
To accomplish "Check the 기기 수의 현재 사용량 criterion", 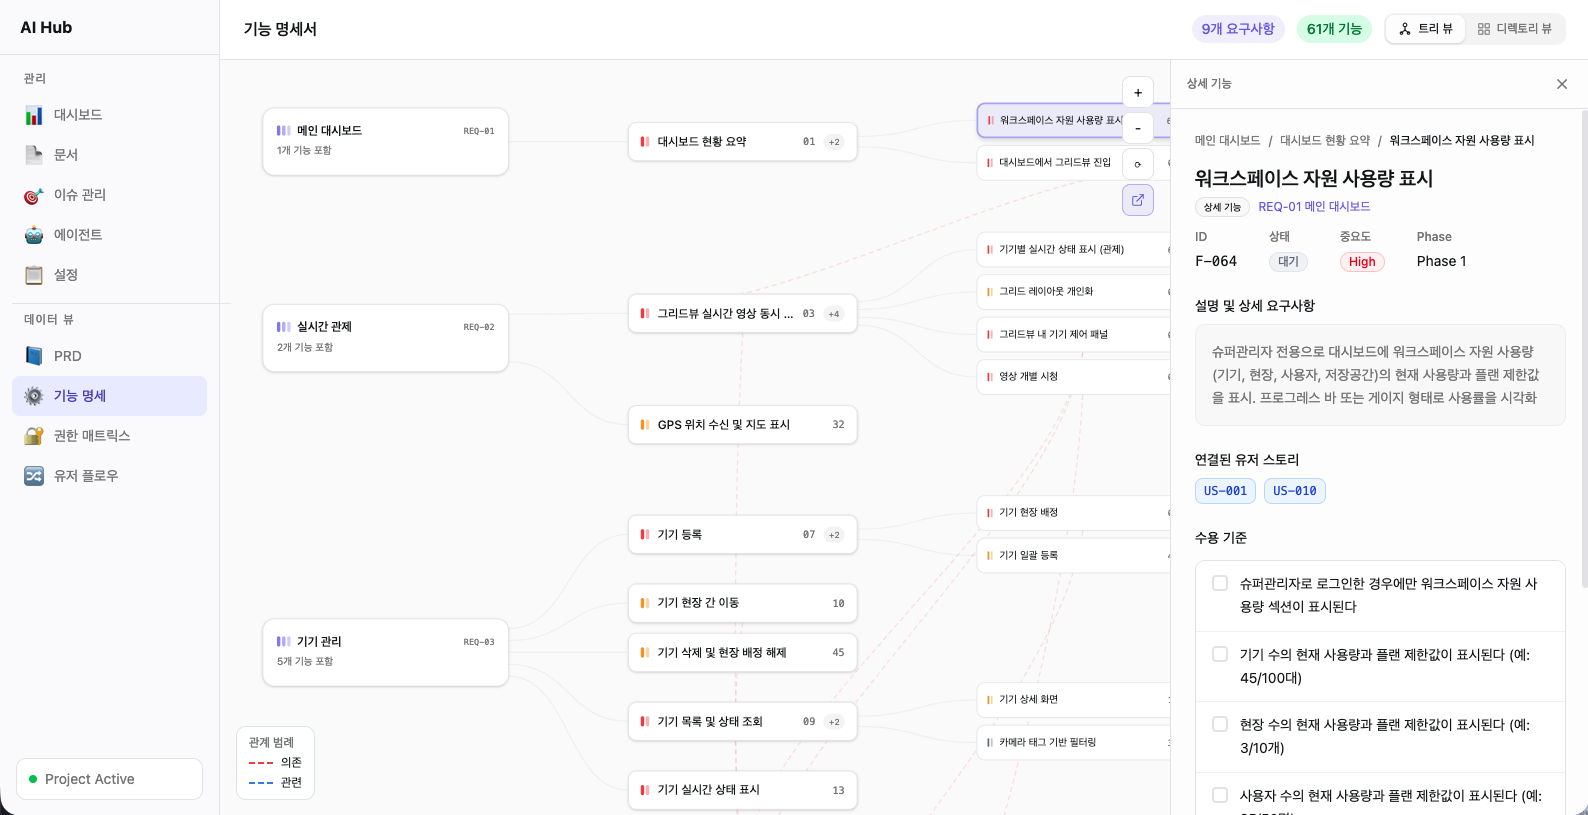I will (x=1220, y=654).
